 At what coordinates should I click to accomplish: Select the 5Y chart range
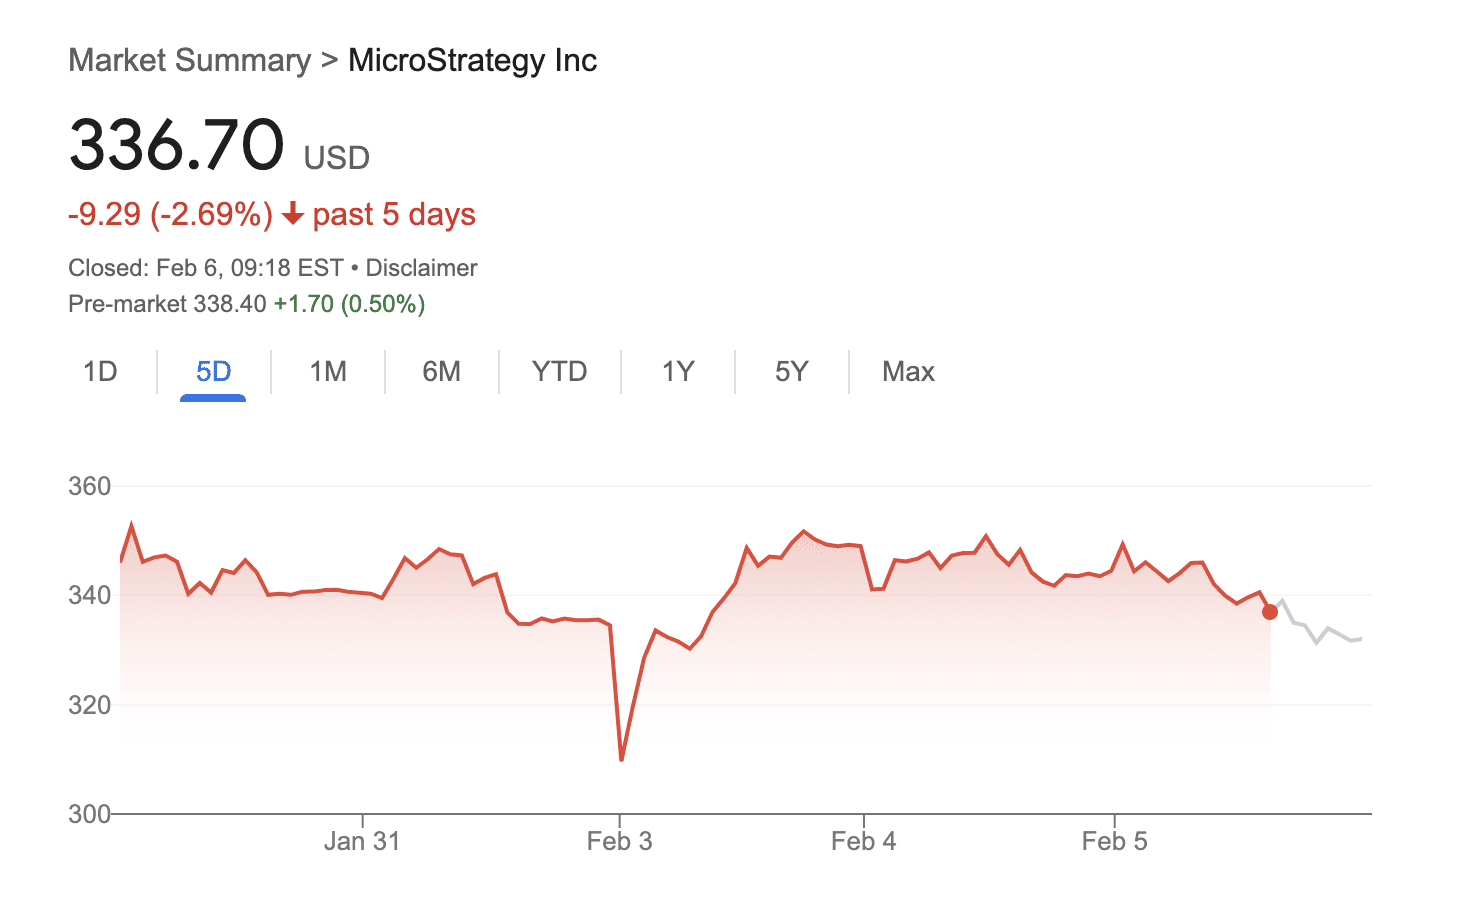point(791,372)
